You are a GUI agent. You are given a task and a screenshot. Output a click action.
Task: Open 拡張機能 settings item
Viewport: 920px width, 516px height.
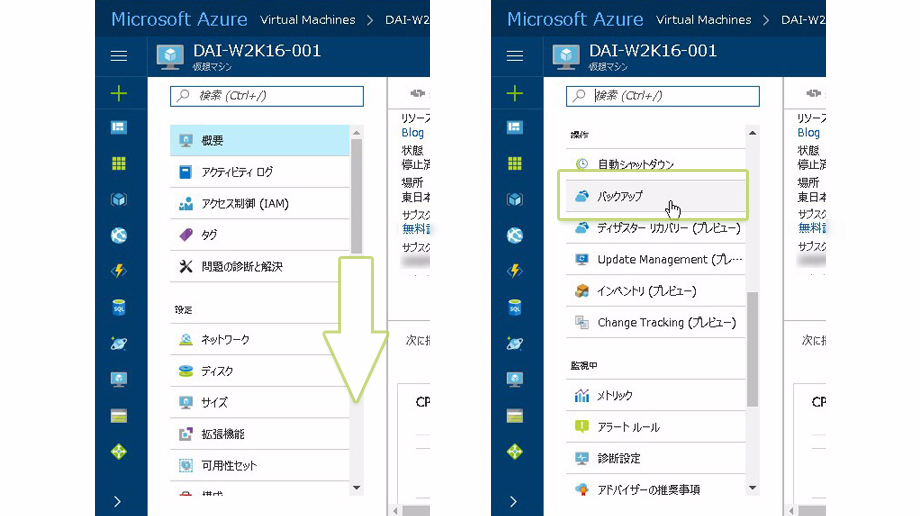(260, 434)
